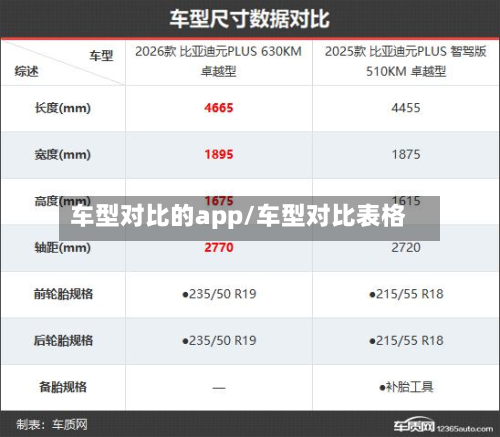Image resolution: width=500 pixels, height=437 pixels.
Task: Click the width value 1875
Action: [406, 155]
